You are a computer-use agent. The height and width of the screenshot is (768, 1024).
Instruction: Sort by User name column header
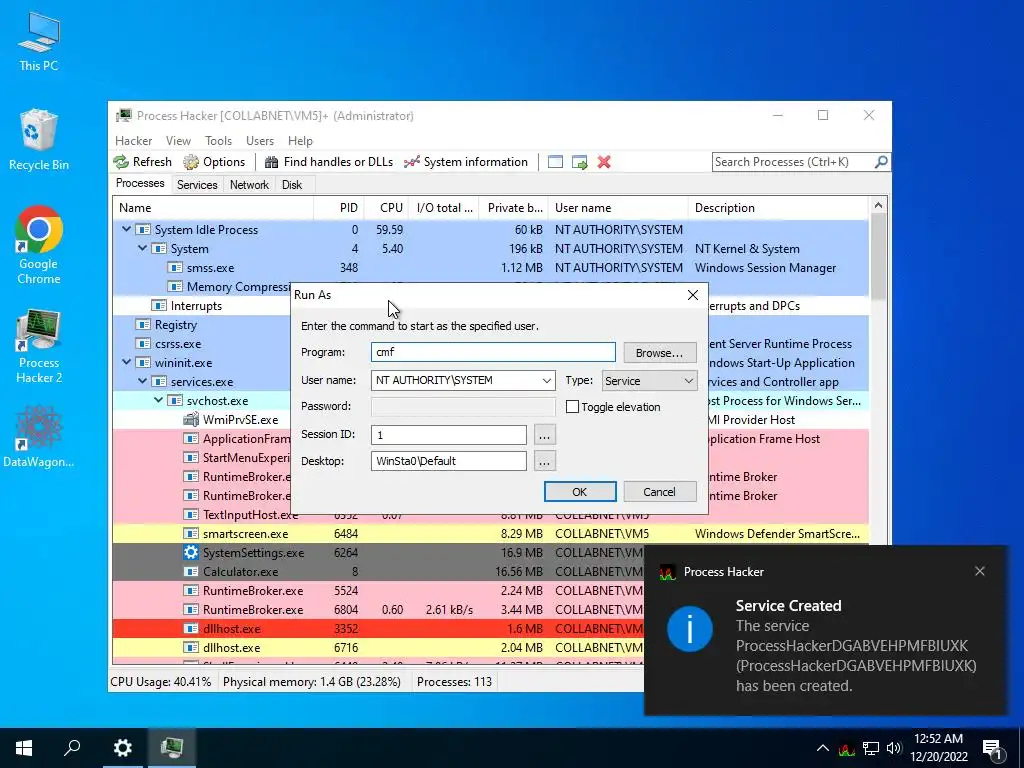click(618, 208)
